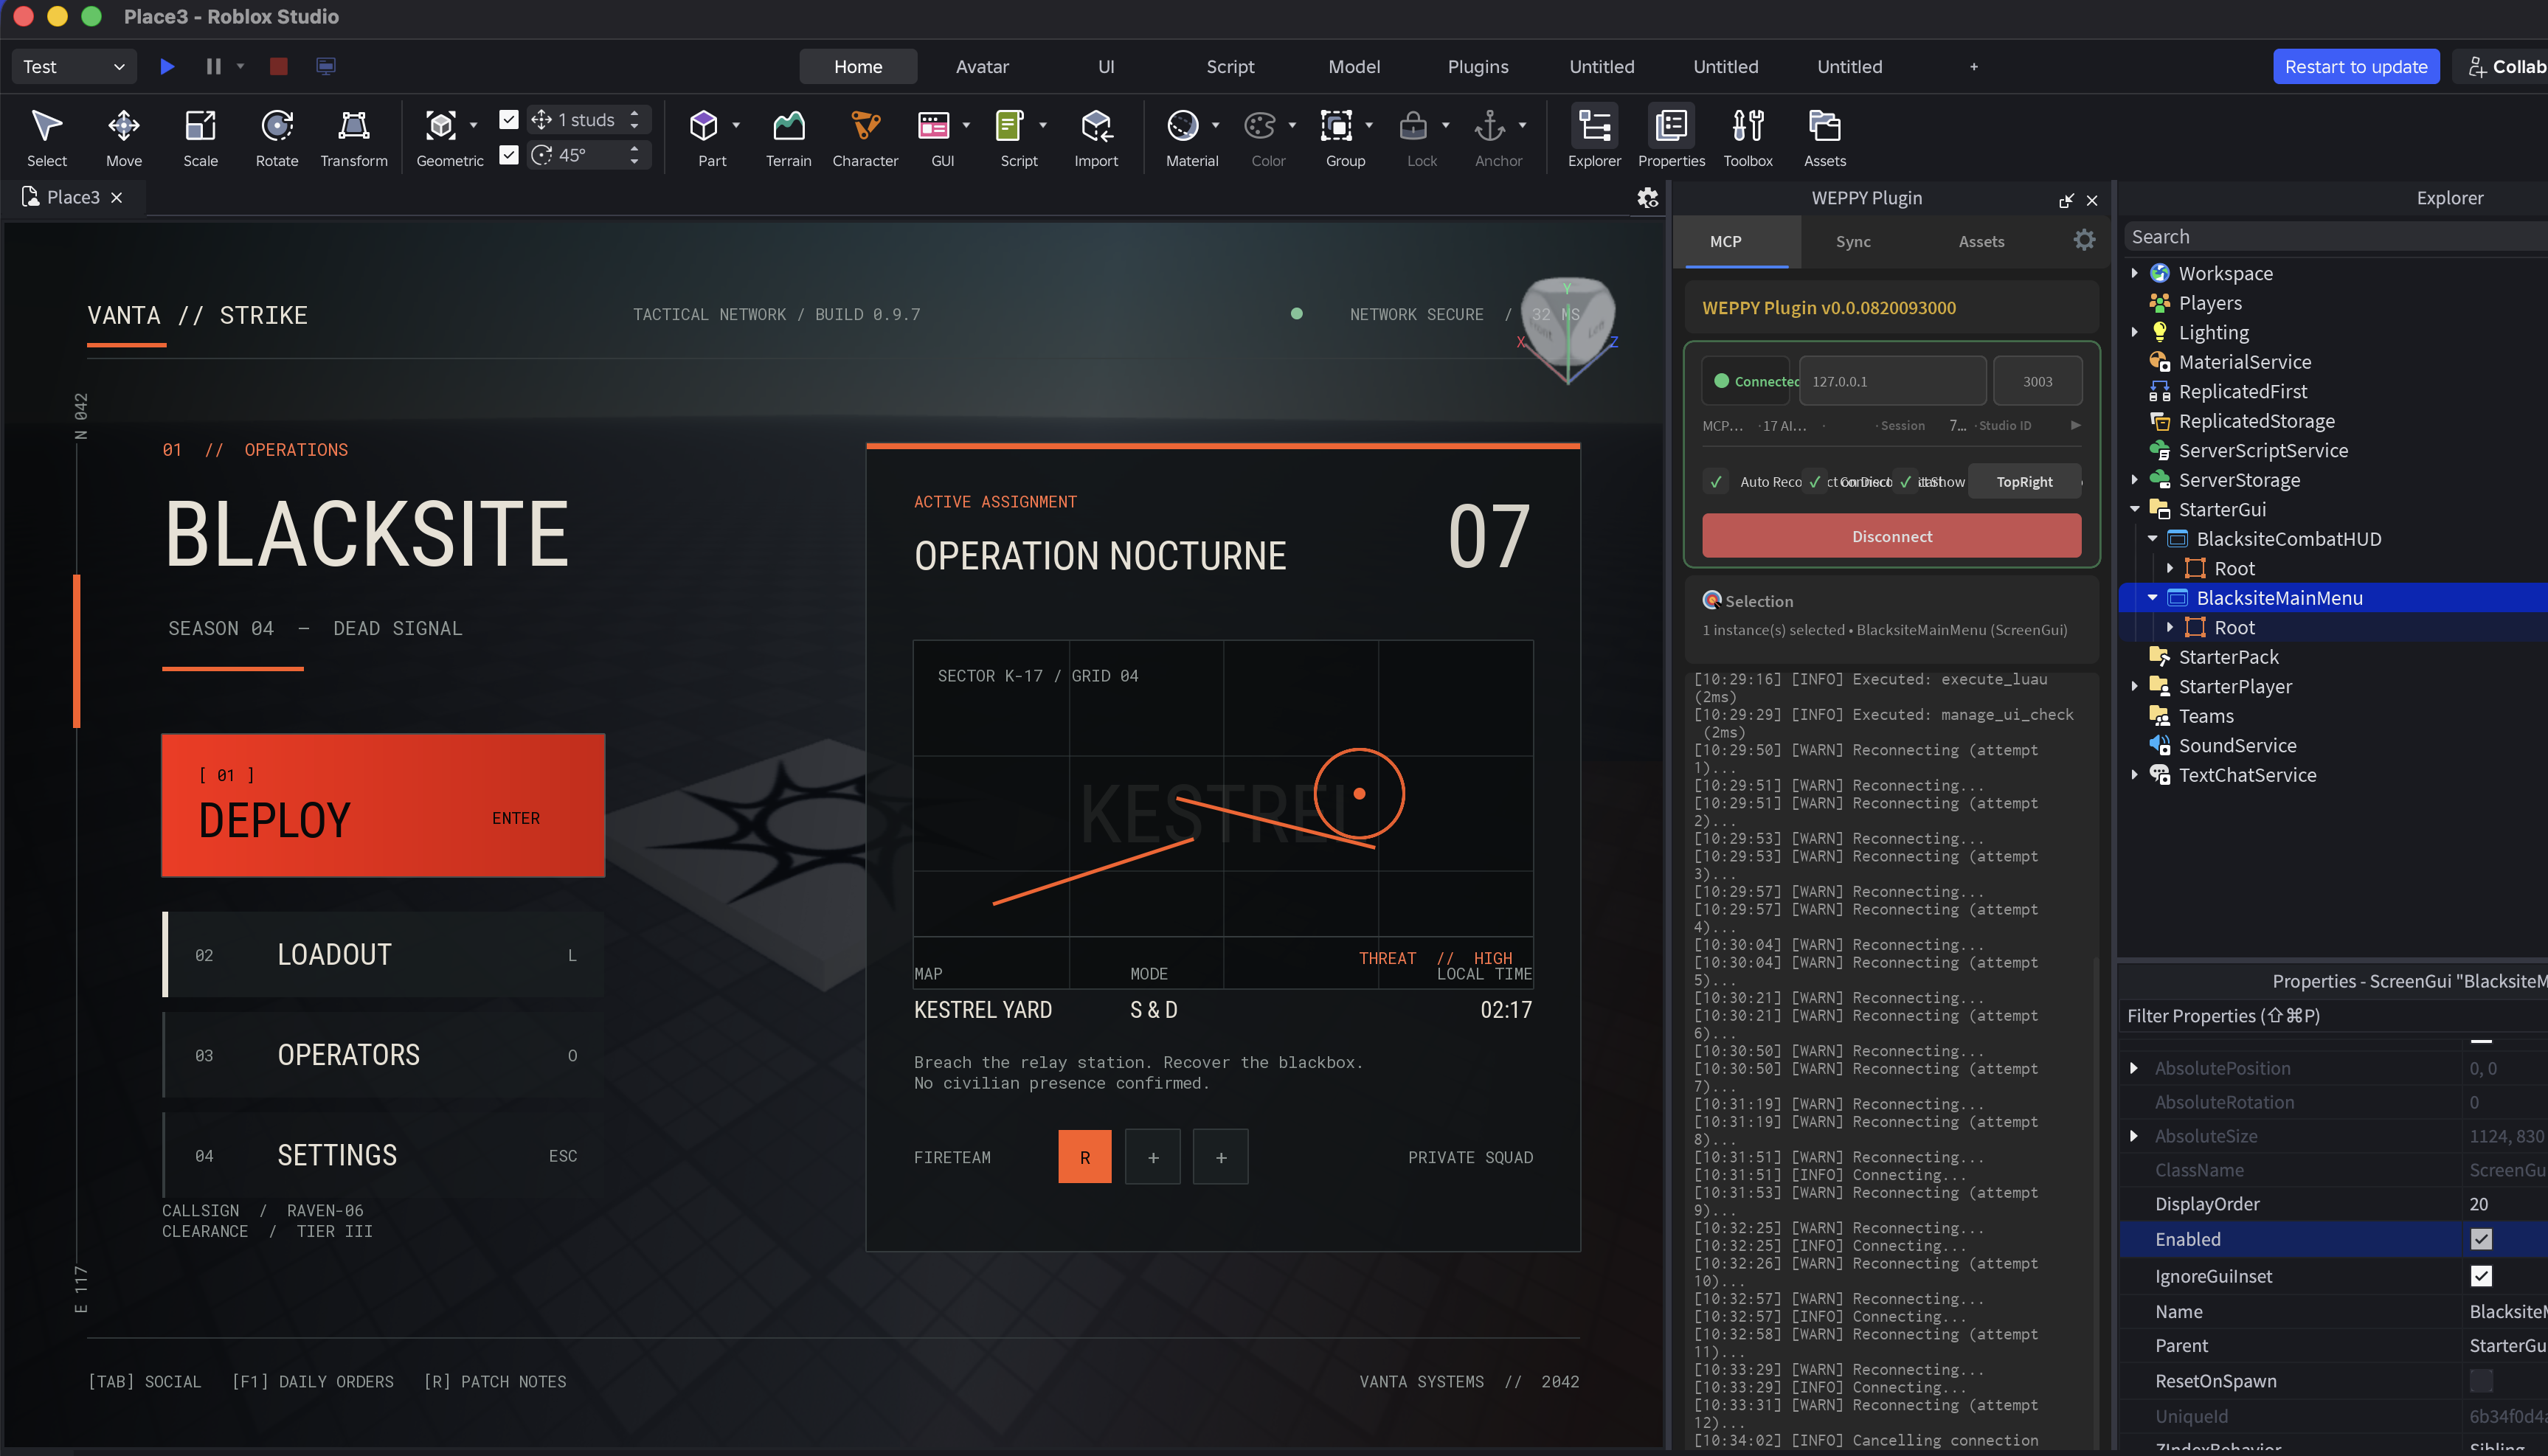
Task: Pop out the WEPPY Plugin panel
Action: click(2066, 200)
